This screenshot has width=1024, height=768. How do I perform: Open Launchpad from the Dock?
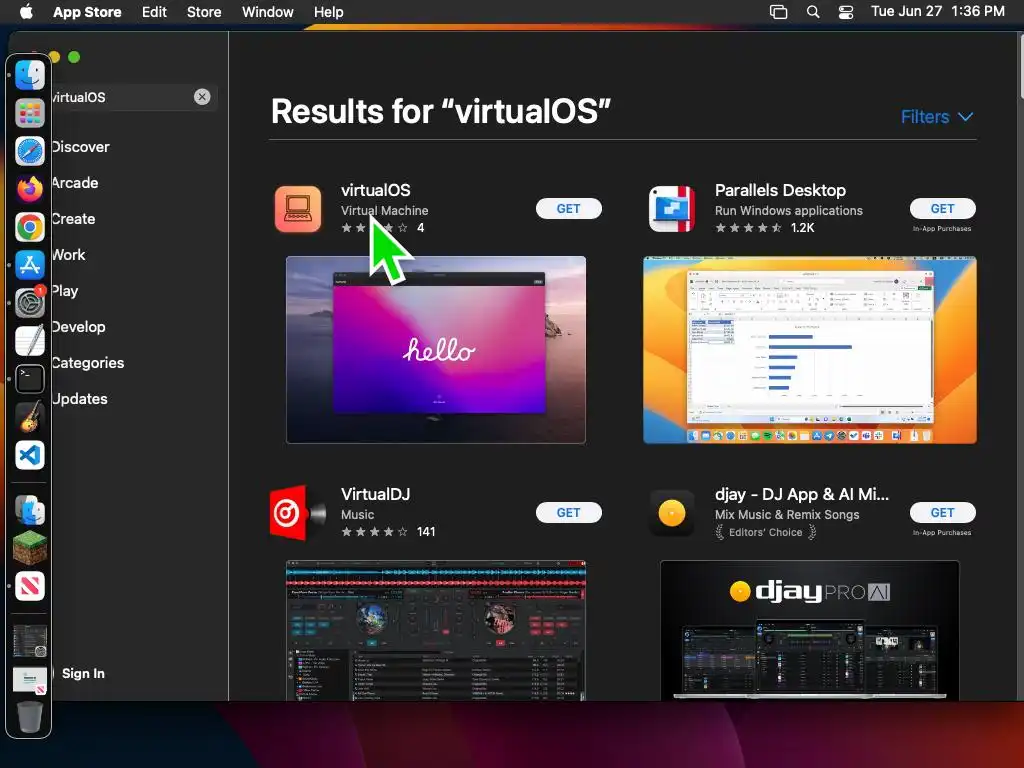(30, 113)
